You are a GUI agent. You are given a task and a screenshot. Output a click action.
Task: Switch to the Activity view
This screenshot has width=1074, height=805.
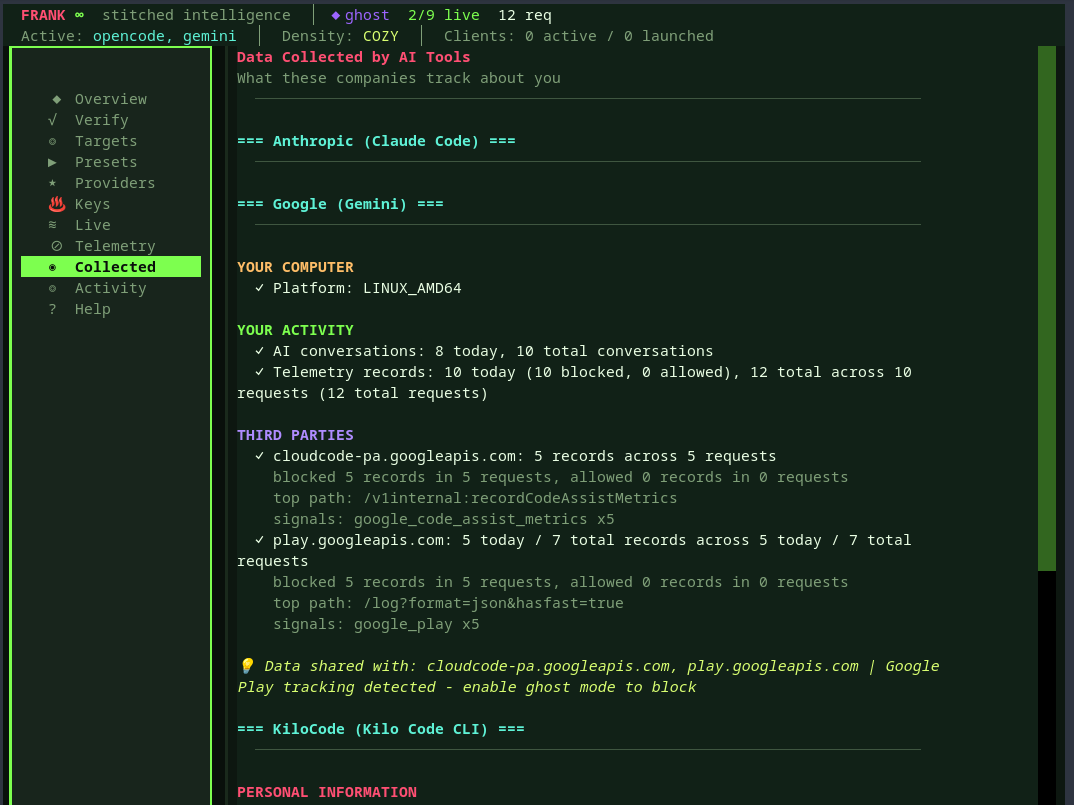click(x=110, y=288)
